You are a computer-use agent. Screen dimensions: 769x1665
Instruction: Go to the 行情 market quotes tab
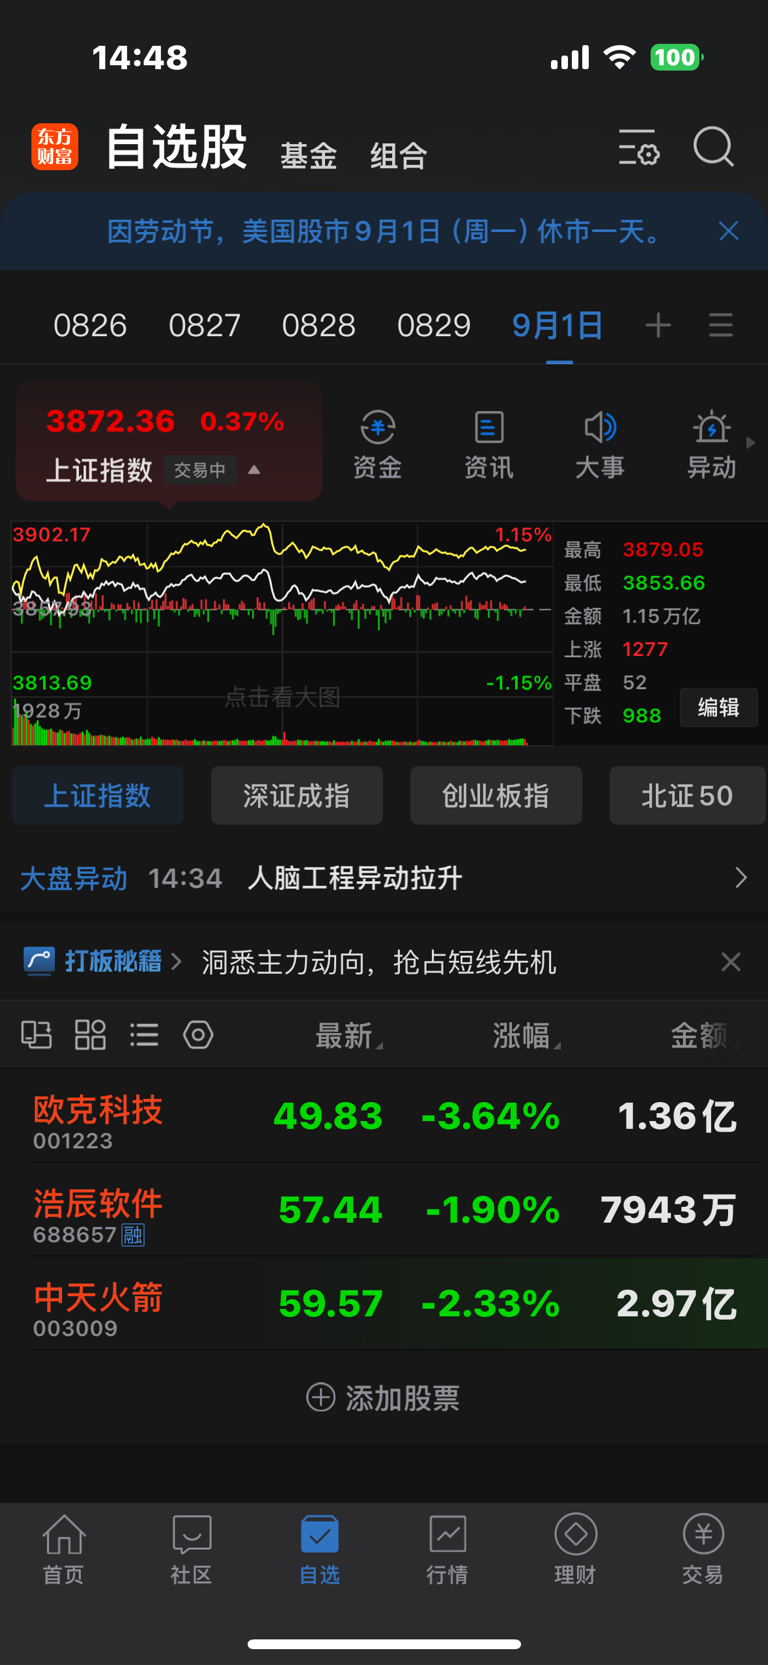tap(447, 1549)
